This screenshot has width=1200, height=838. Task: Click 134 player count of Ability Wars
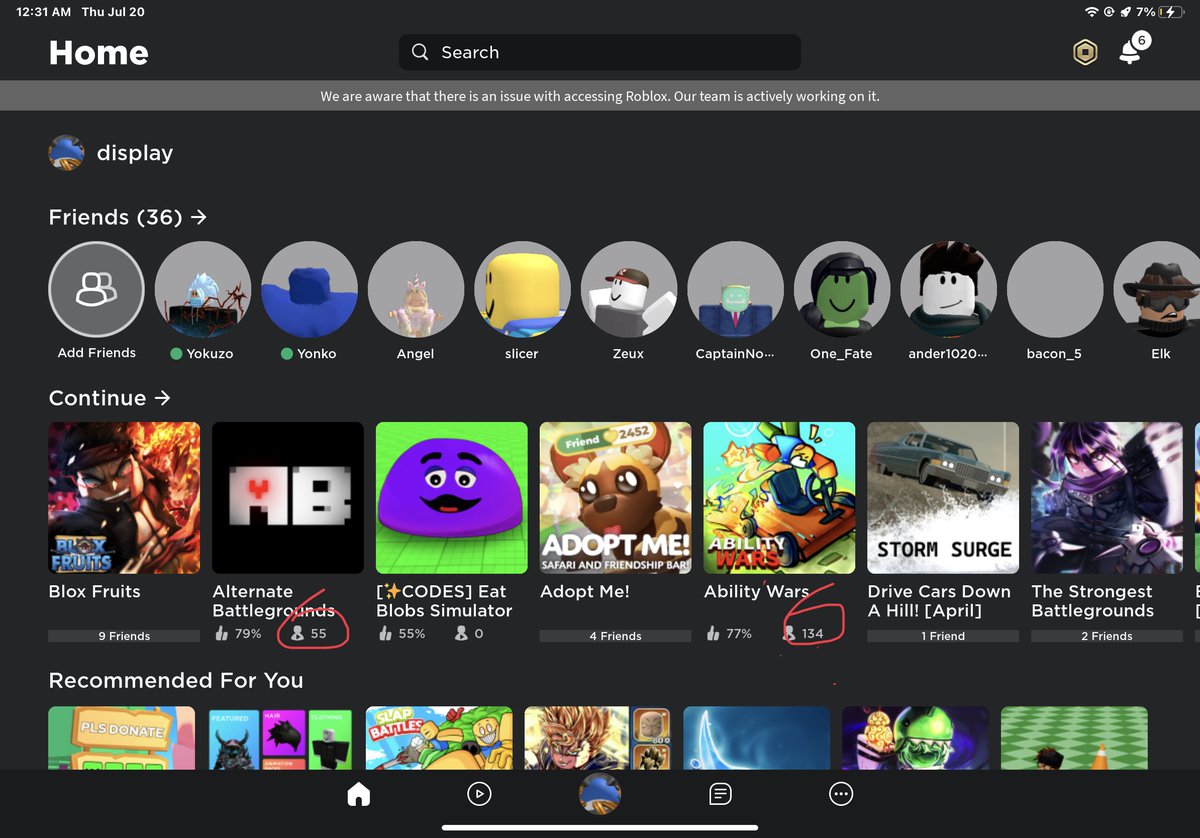pos(804,634)
